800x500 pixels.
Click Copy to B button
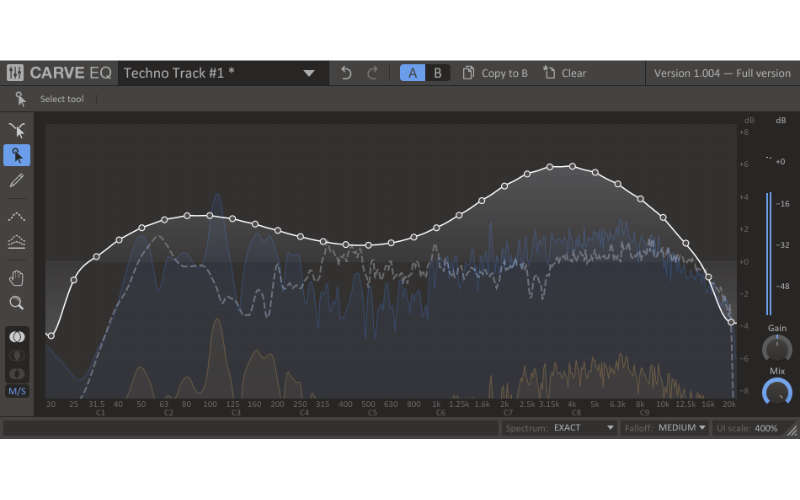[495, 73]
